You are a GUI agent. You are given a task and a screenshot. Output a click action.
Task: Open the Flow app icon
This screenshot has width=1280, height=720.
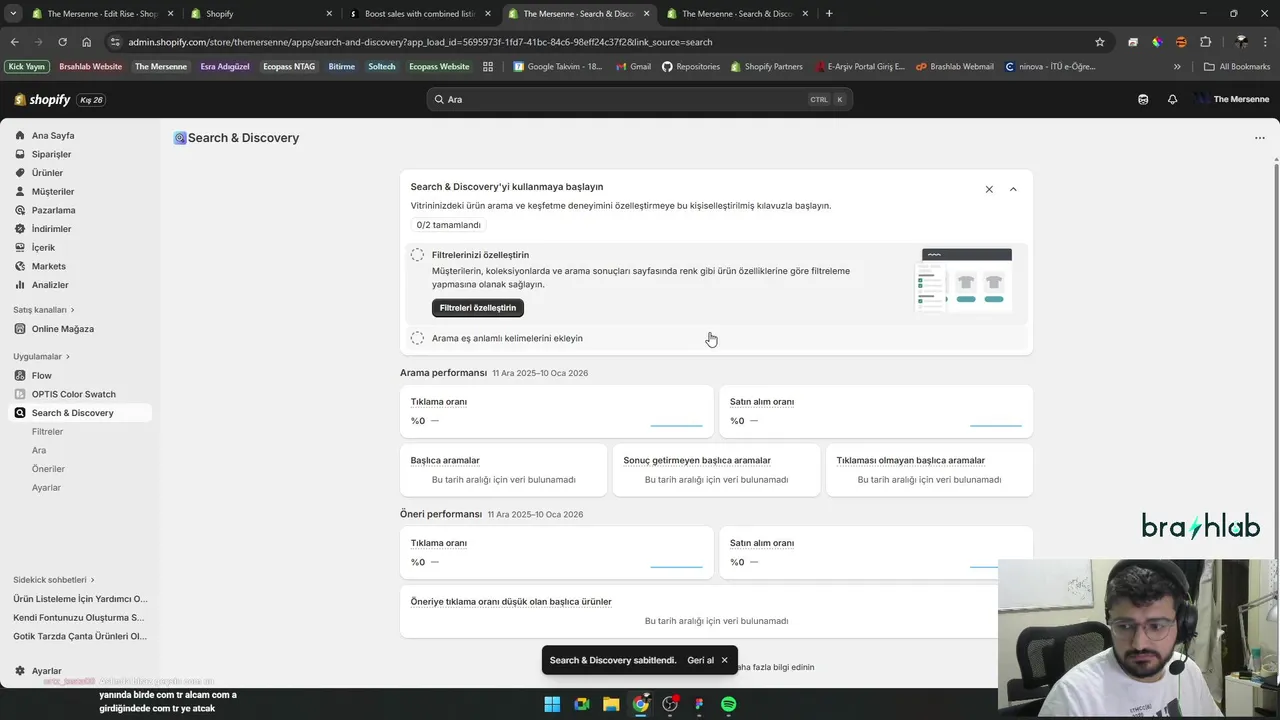[20, 375]
